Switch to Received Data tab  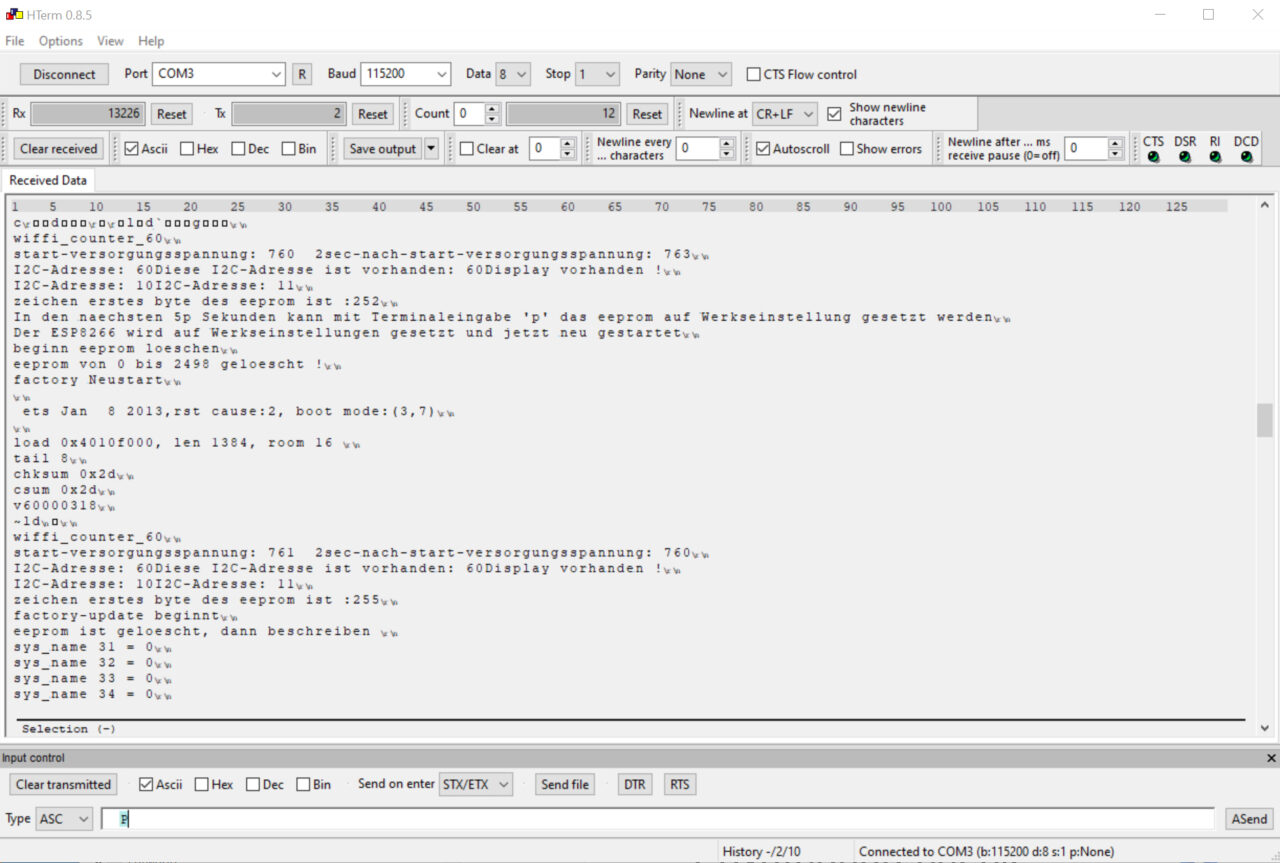pos(48,180)
